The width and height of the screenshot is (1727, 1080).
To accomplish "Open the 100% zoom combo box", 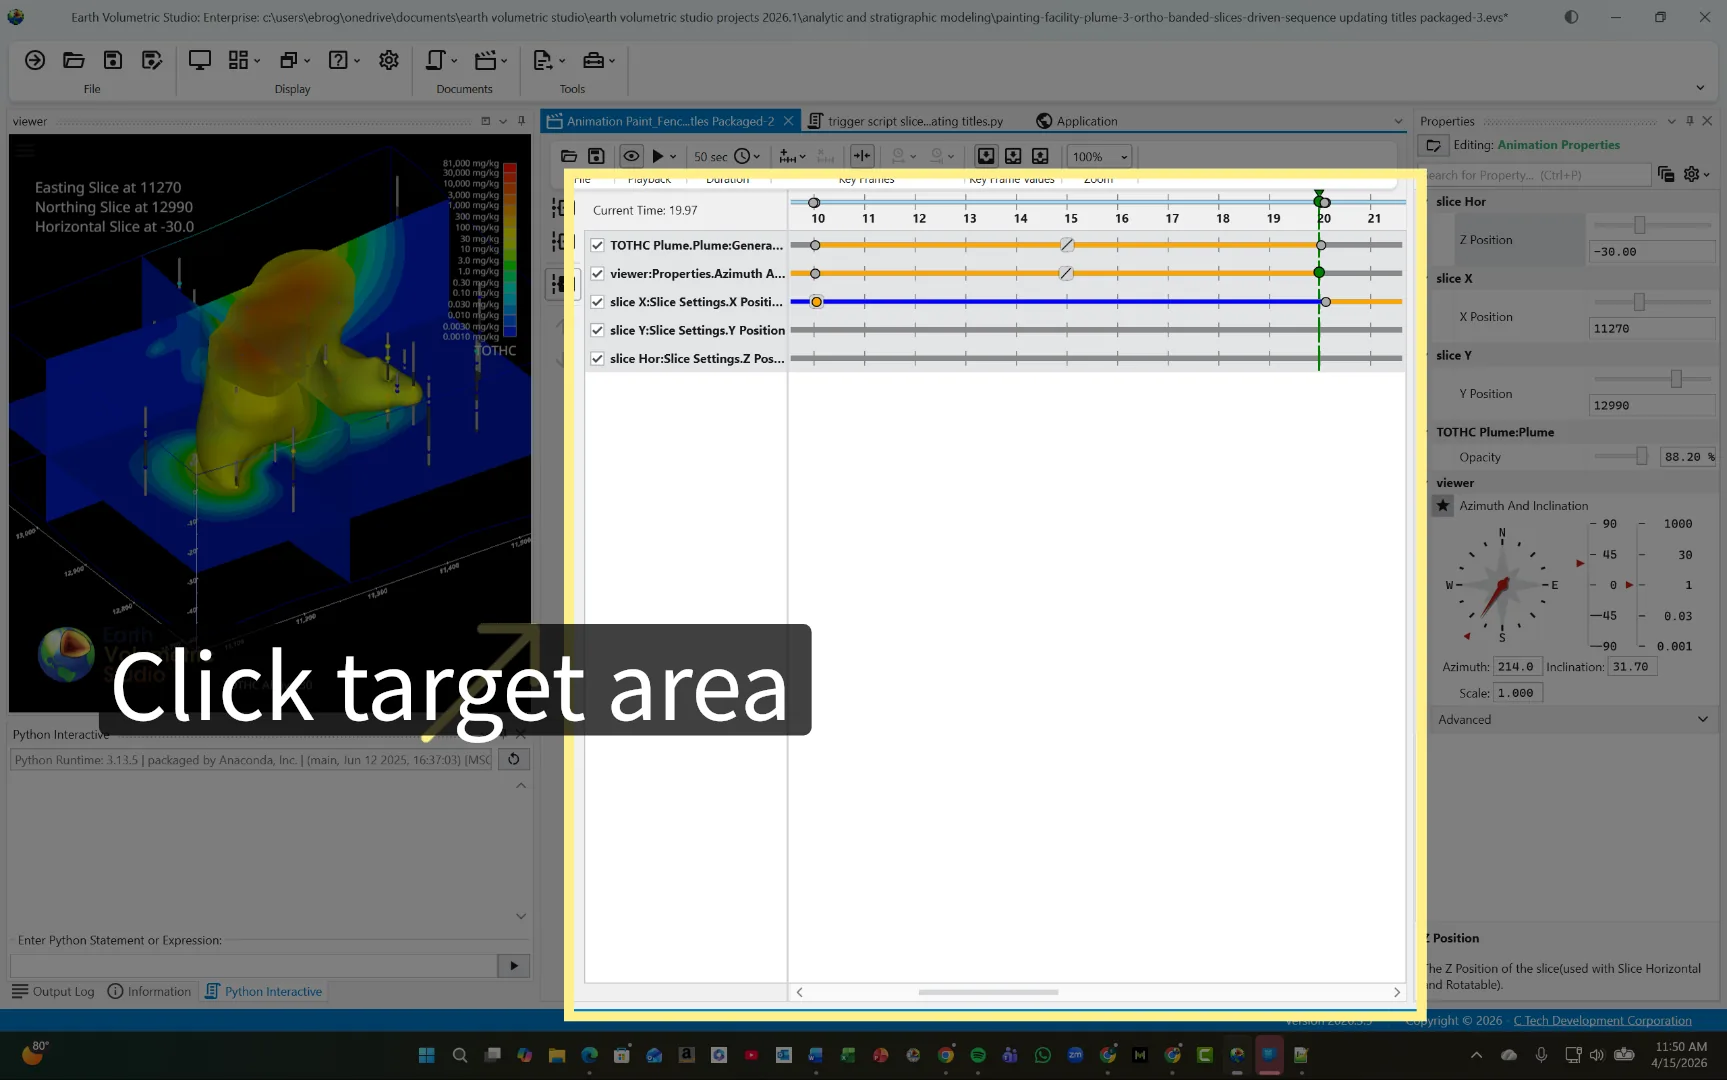I will click(1100, 157).
